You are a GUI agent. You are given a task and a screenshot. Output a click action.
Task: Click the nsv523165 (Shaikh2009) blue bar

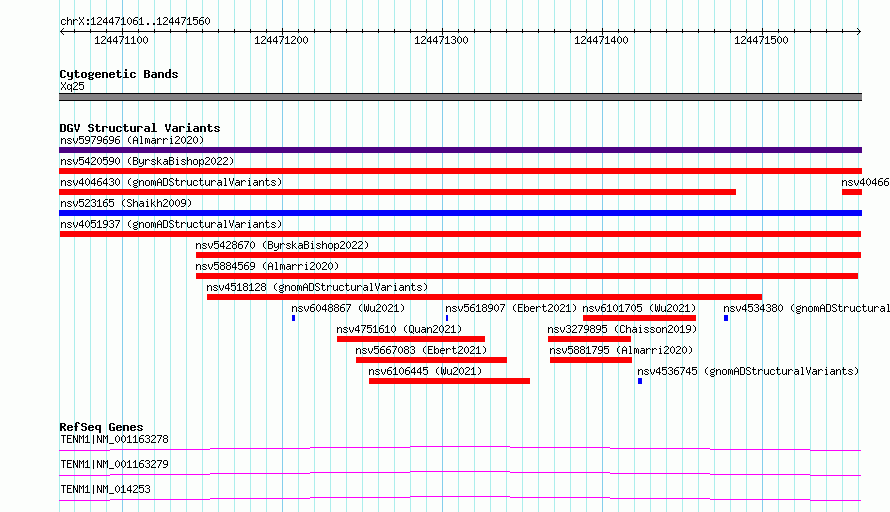(x=460, y=213)
